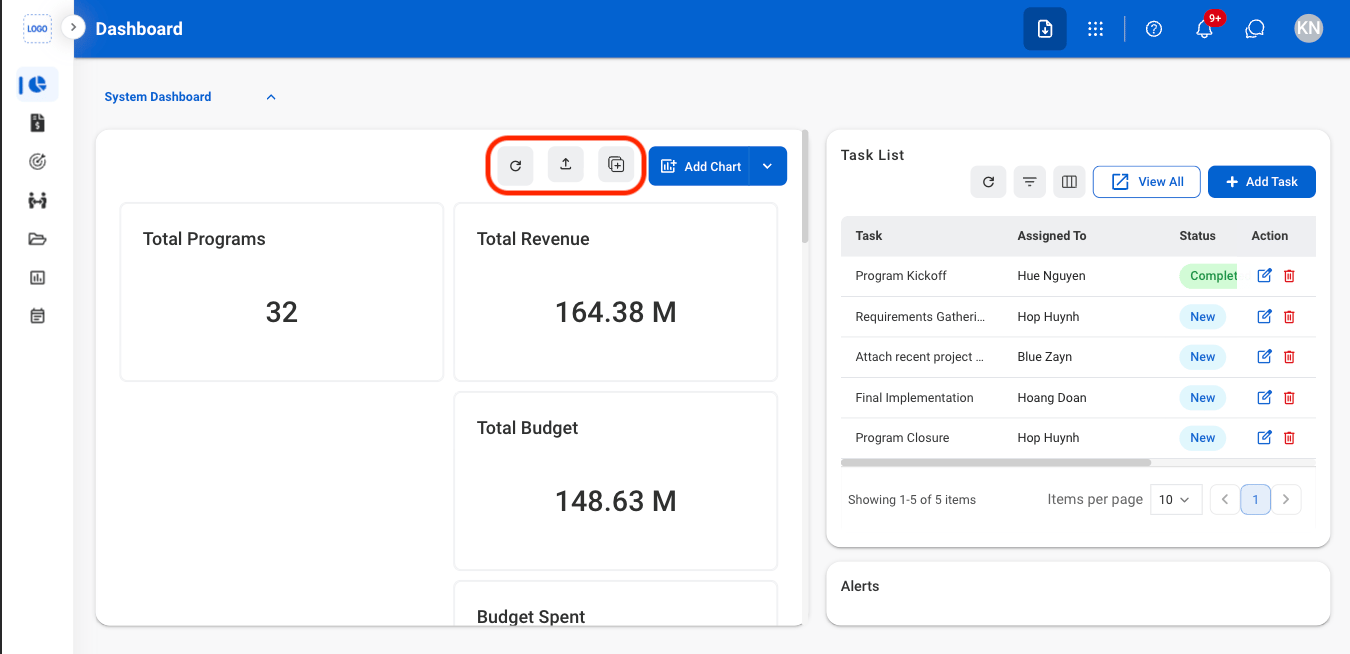The width and height of the screenshot is (1350, 654).
Task: Edit the Program Closure task
Action: (x=1264, y=438)
